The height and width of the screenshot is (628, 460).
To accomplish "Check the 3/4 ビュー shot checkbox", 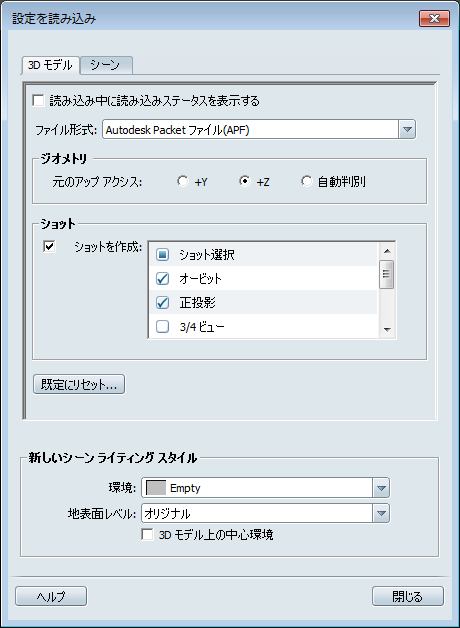I will [163, 326].
